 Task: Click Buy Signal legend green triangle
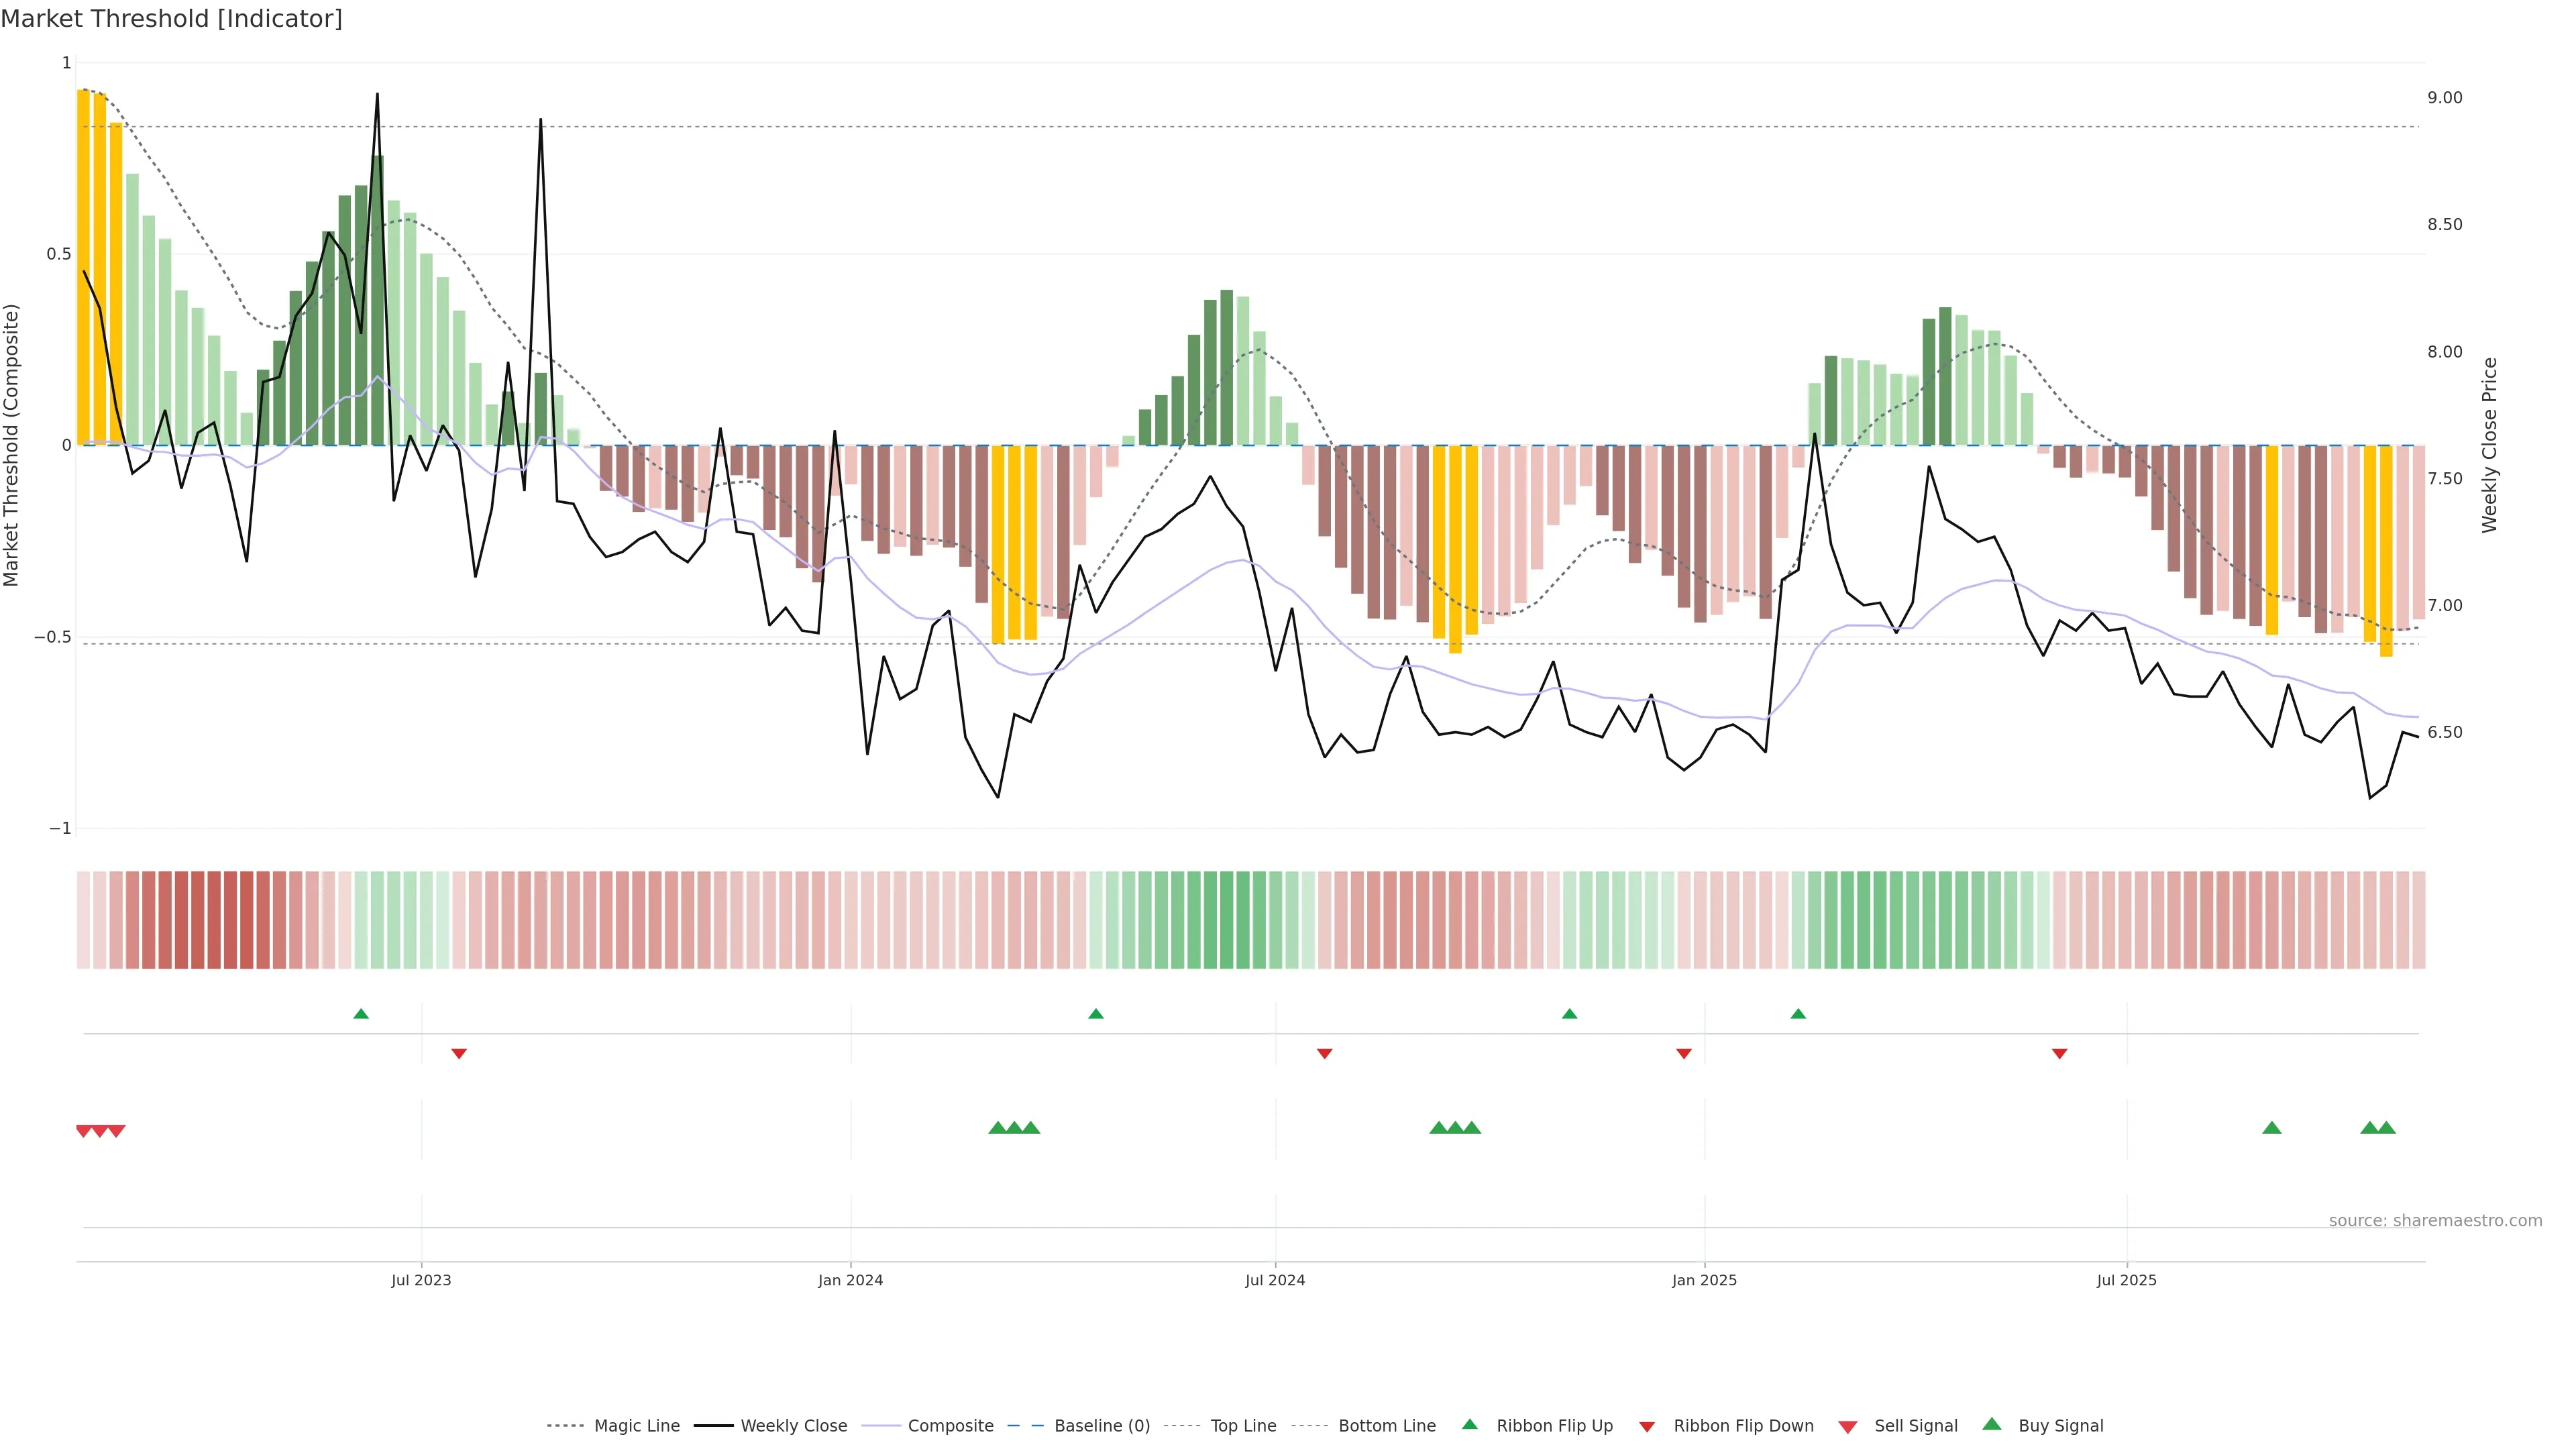click(x=1991, y=1425)
